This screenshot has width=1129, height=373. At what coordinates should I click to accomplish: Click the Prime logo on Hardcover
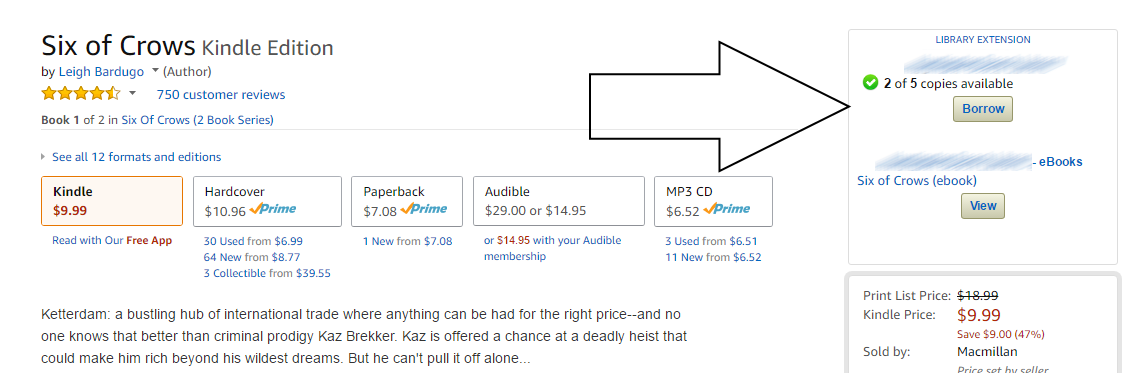click(272, 210)
